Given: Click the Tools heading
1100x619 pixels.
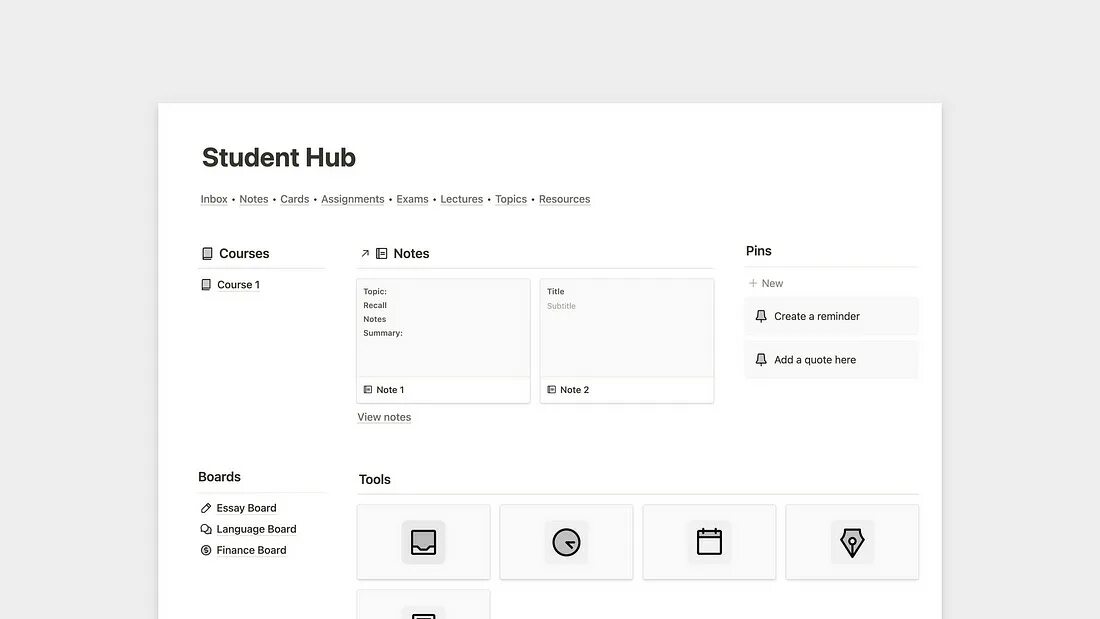Looking at the screenshot, I should pos(375,480).
